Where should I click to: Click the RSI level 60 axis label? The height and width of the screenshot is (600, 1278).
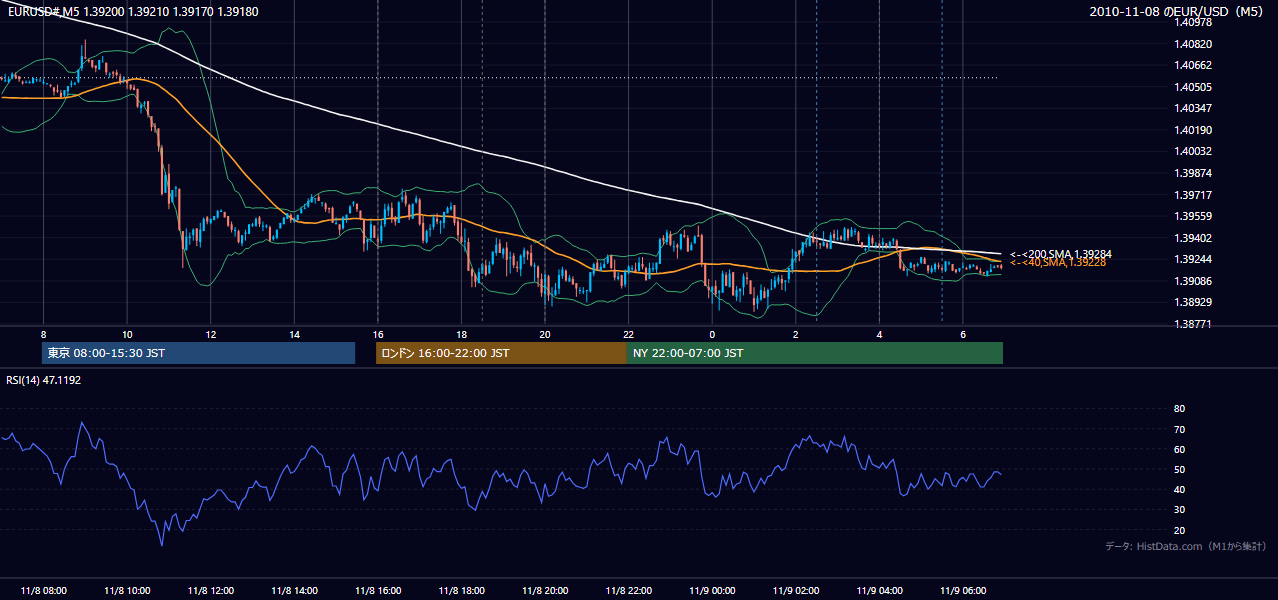click(x=1179, y=449)
